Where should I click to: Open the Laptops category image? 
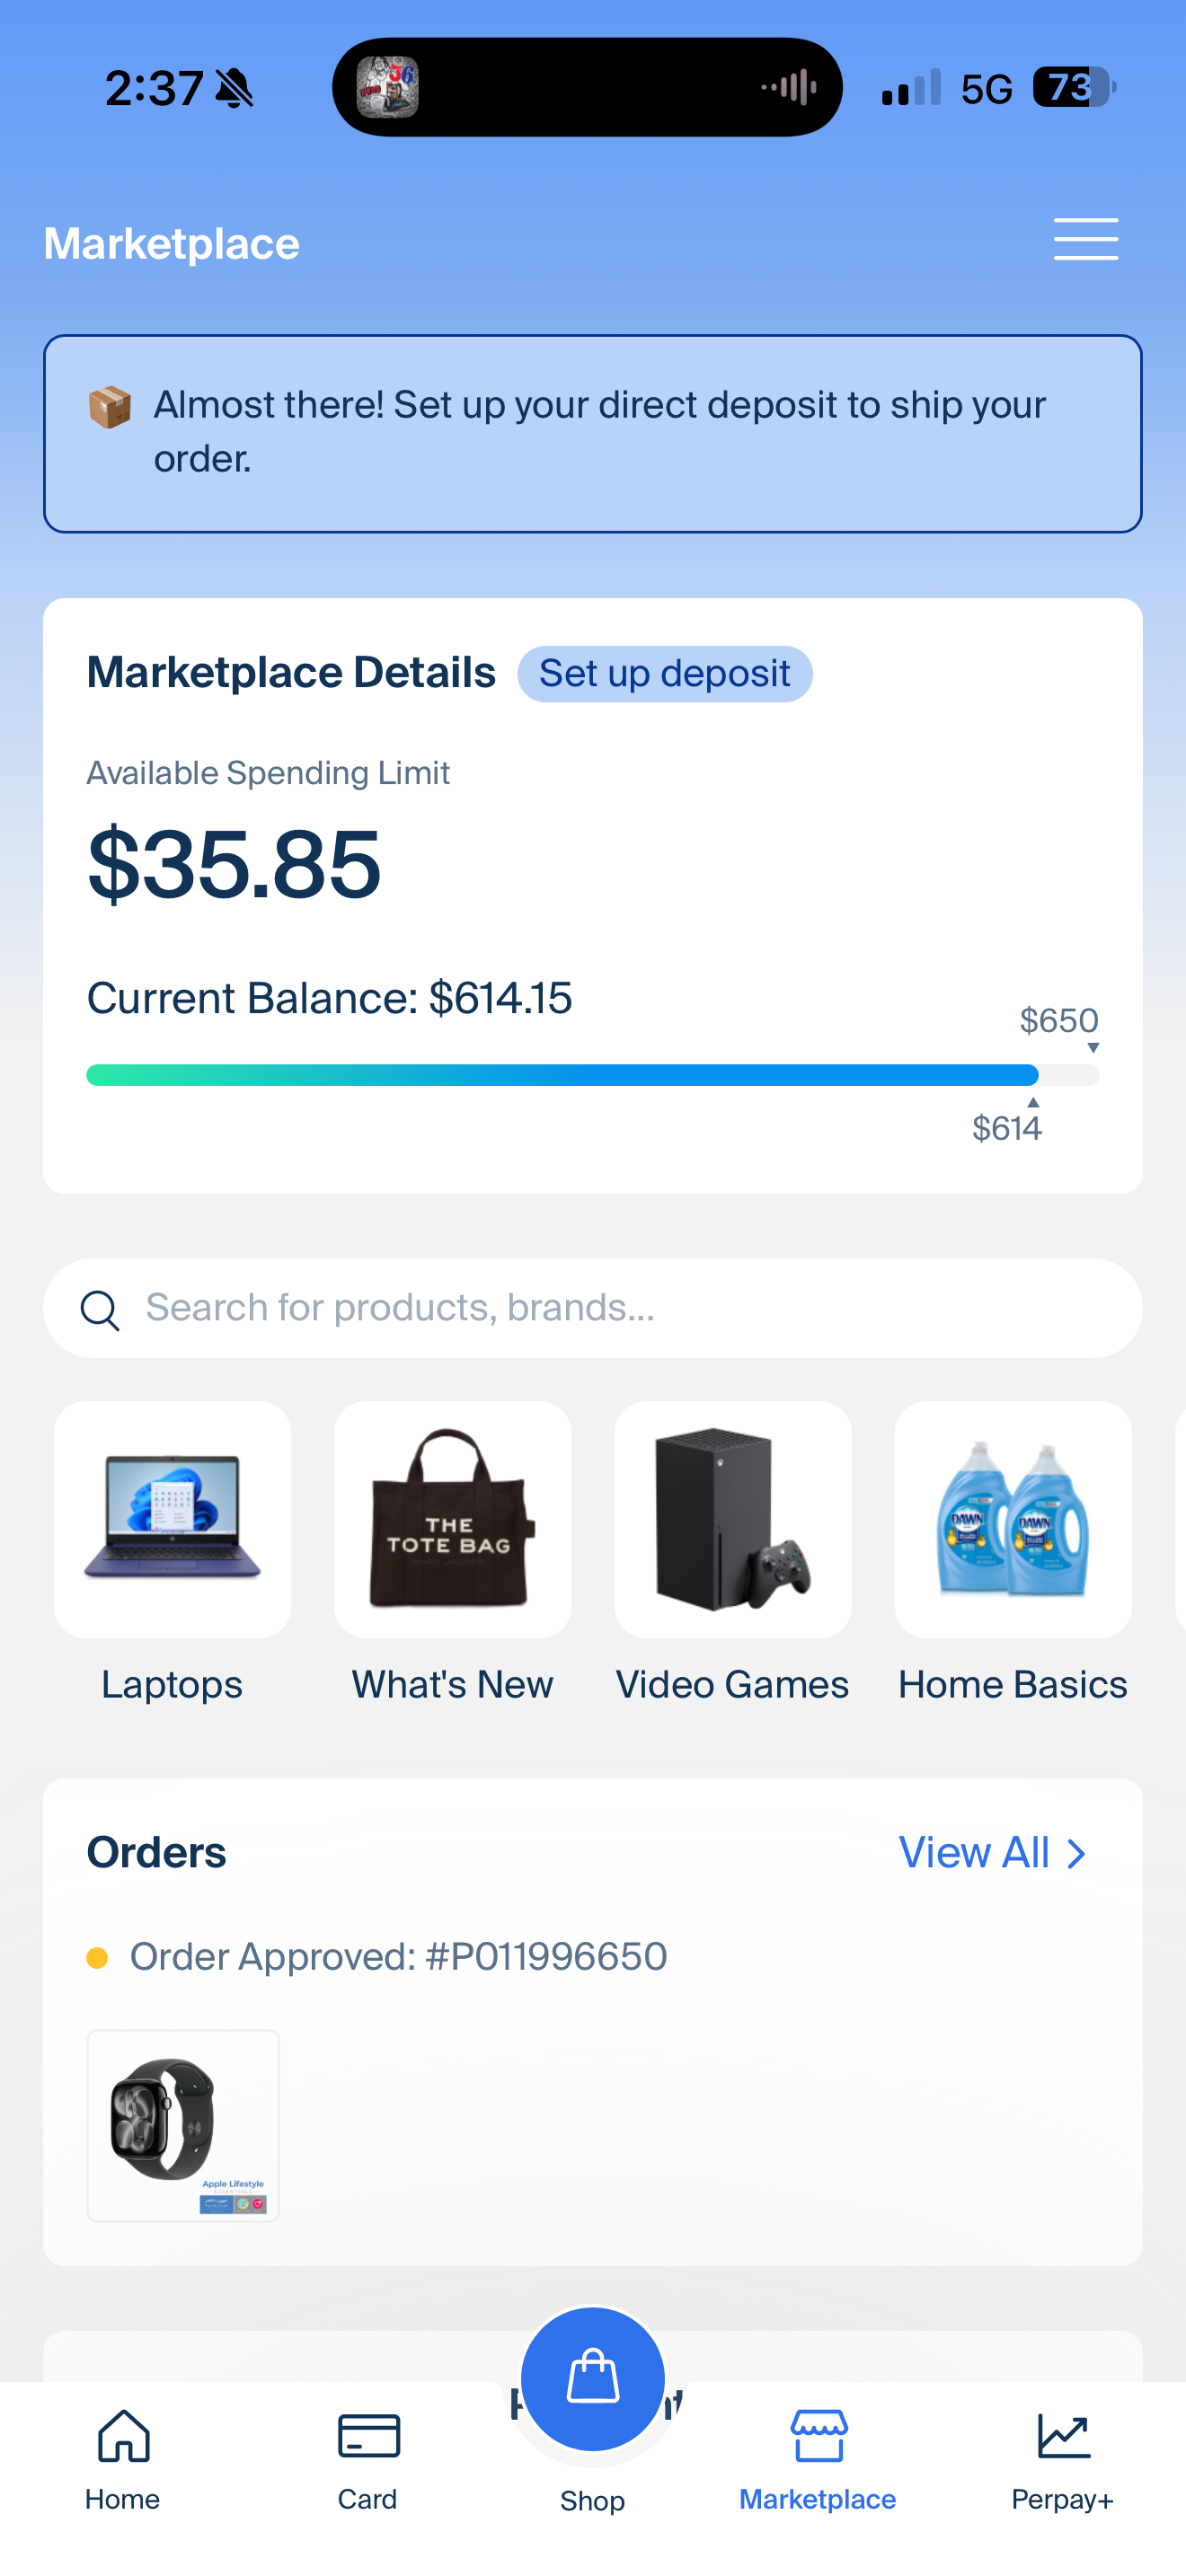click(x=172, y=1519)
